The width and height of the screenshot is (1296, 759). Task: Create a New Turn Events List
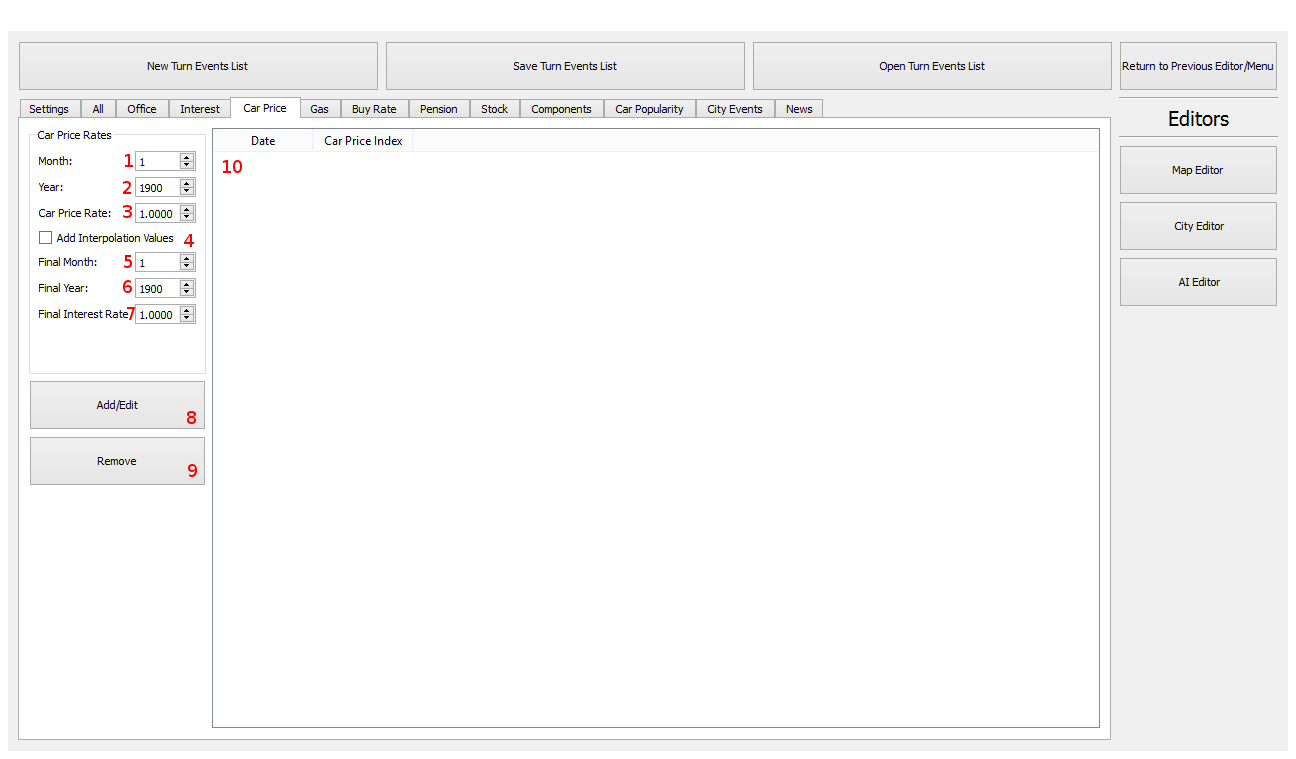[x=197, y=66]
